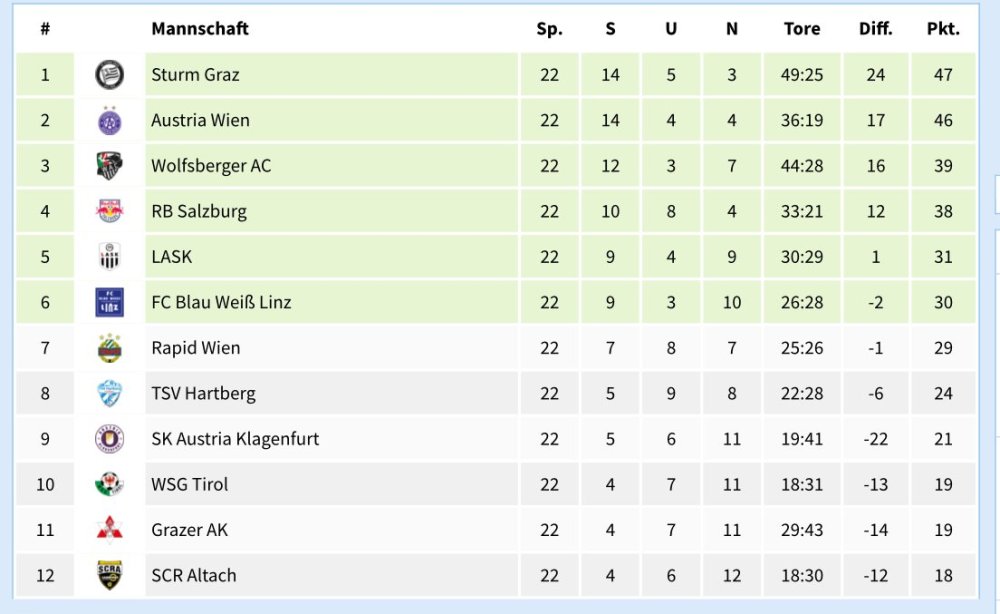Viewport: 1000px width, 614px height.
Task: Select the WSG Tirol team name
Action: pyautogui.click(x=189, y=484)
